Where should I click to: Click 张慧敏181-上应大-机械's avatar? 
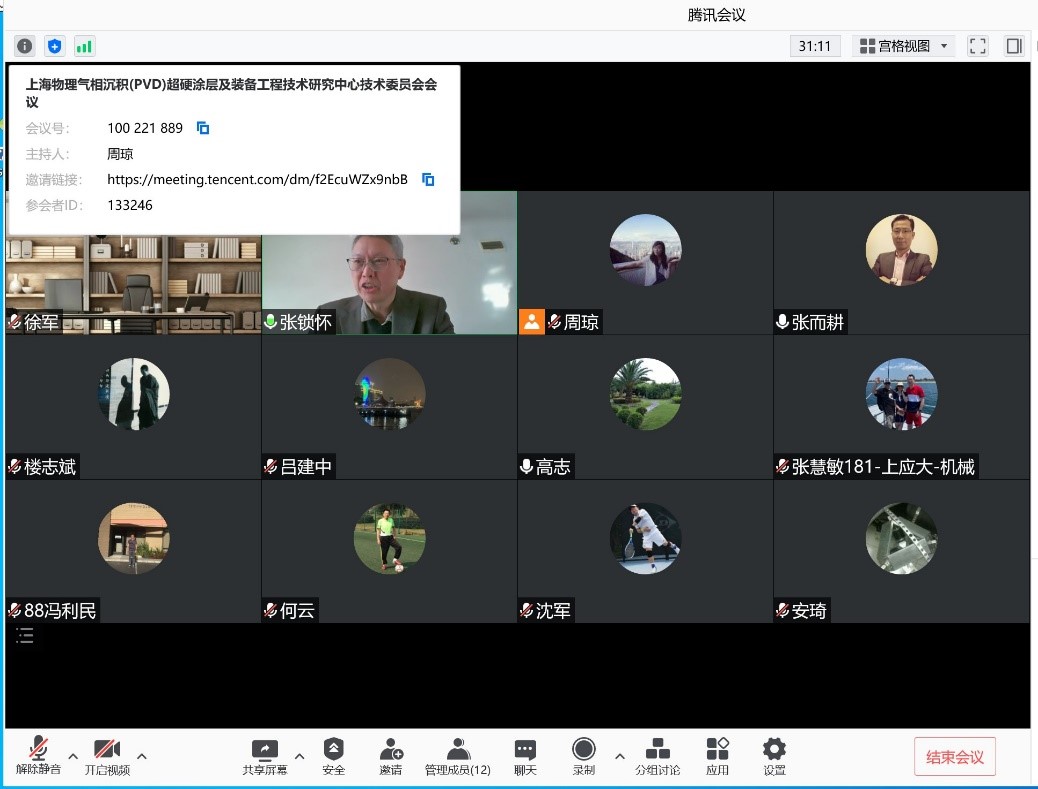tap(902, 394)
